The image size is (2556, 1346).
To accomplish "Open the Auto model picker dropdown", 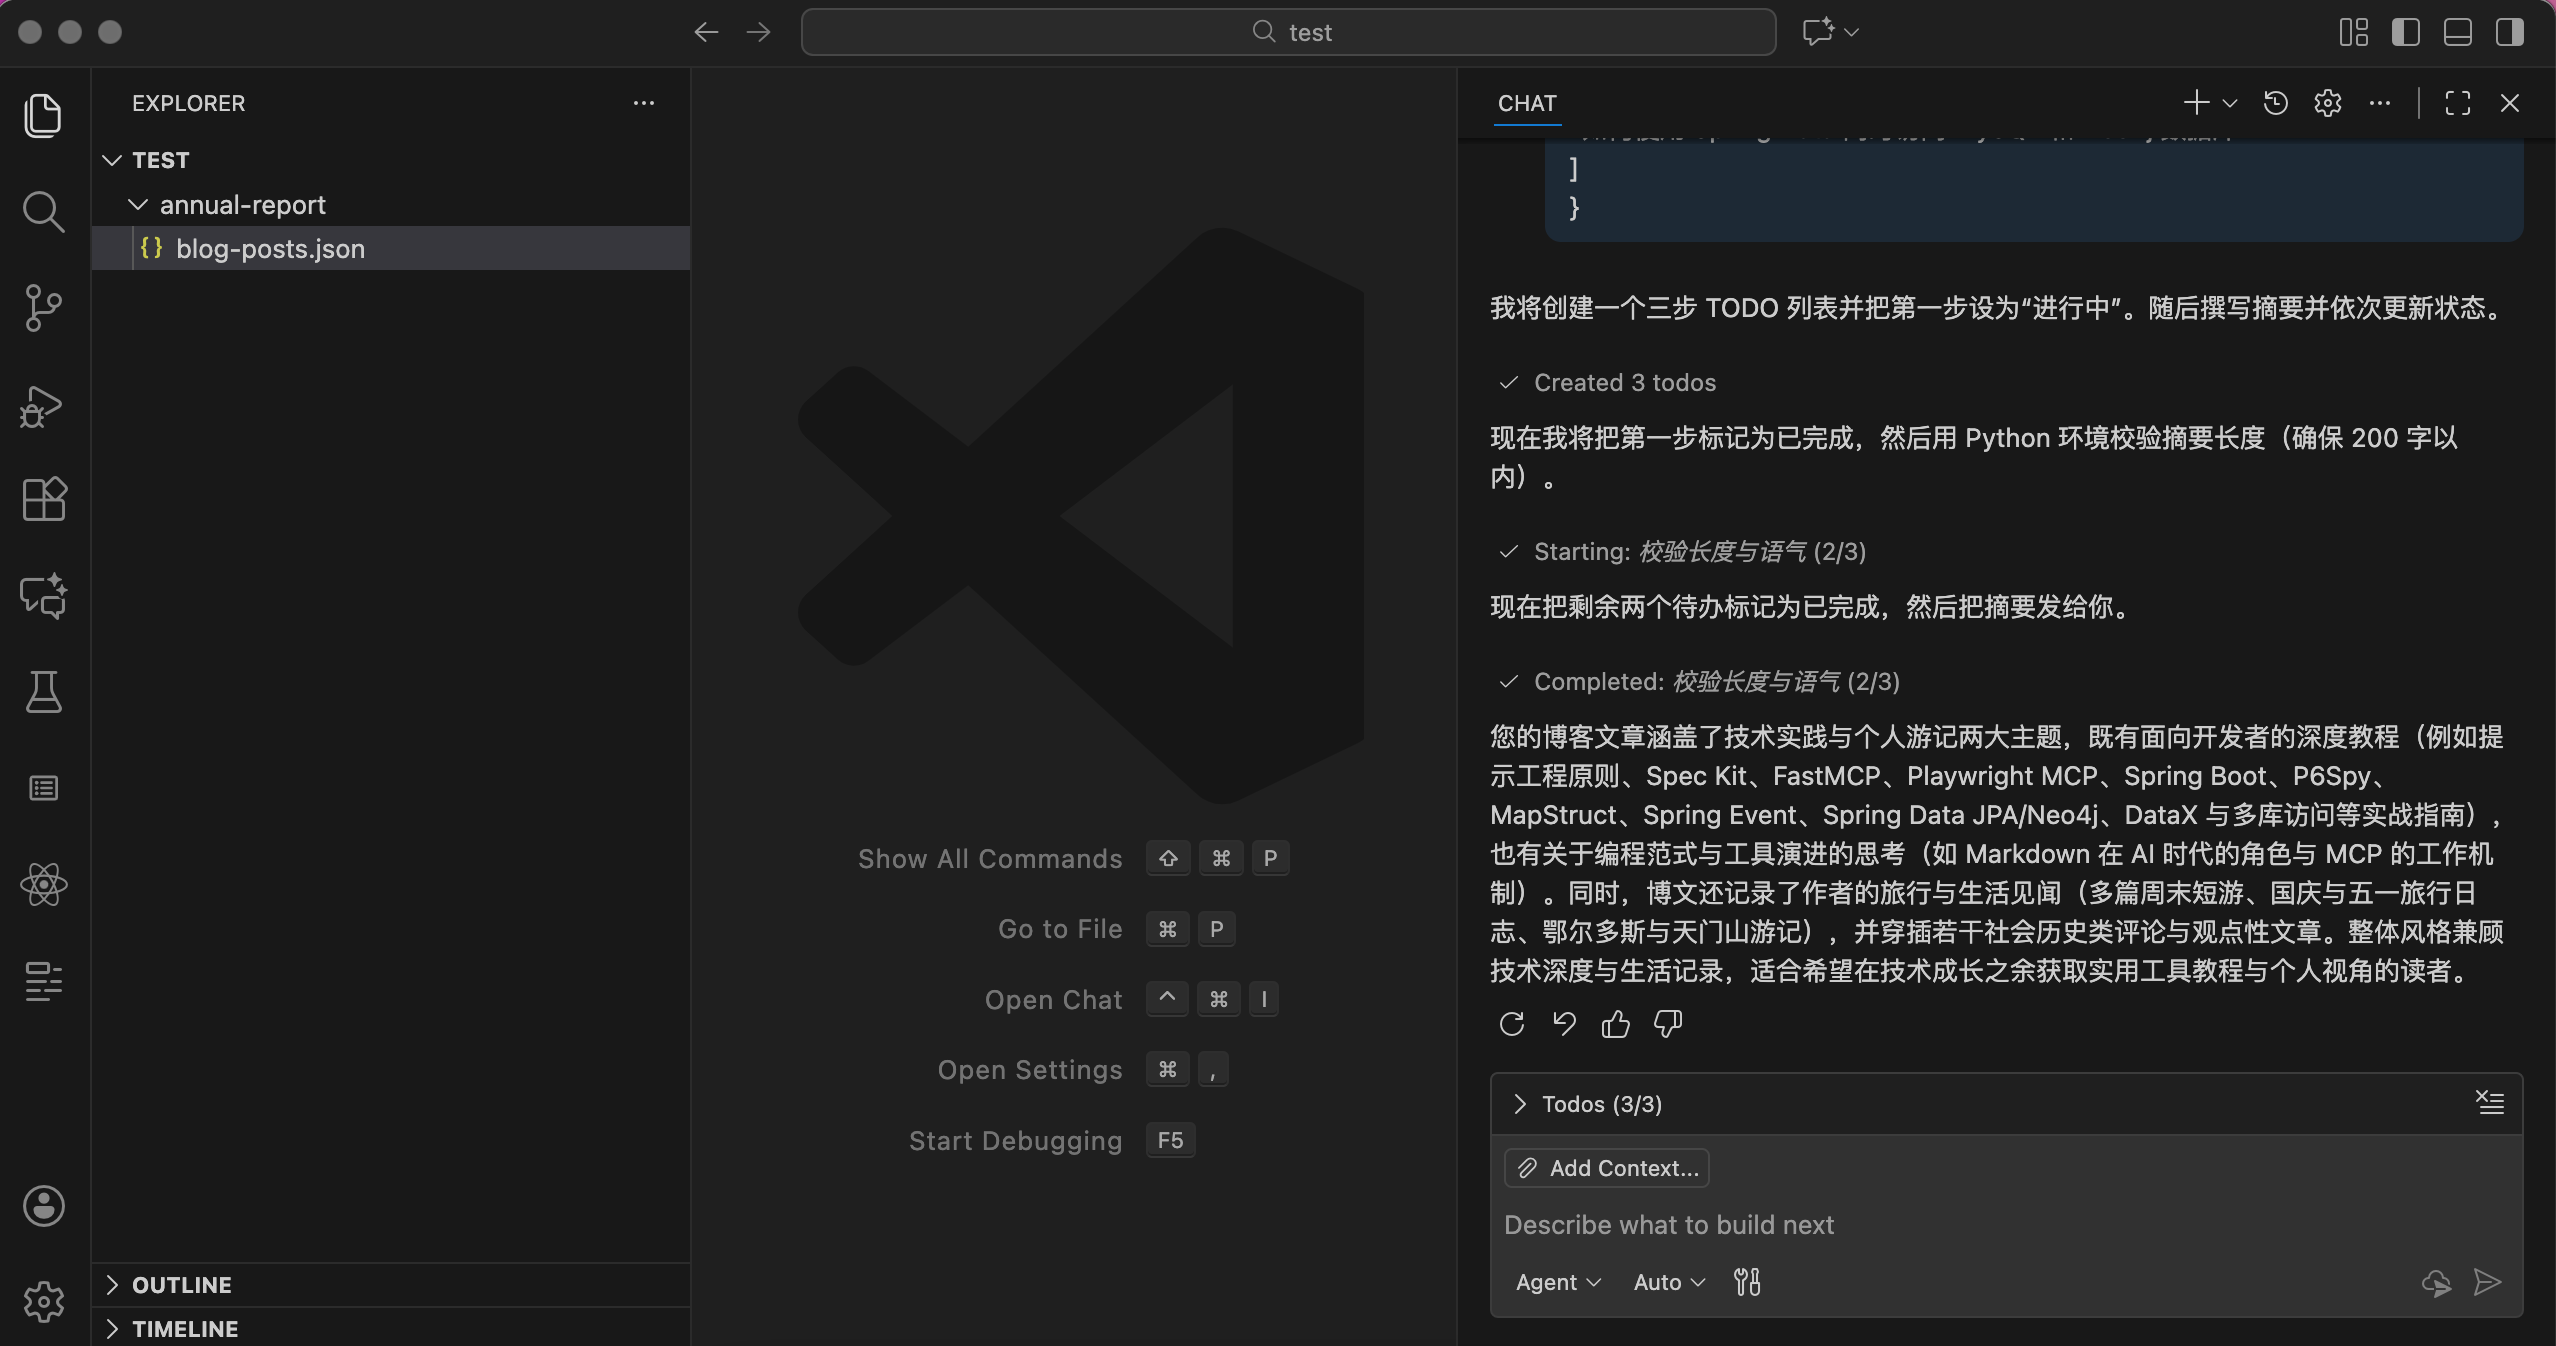I will point(1668,1282).
